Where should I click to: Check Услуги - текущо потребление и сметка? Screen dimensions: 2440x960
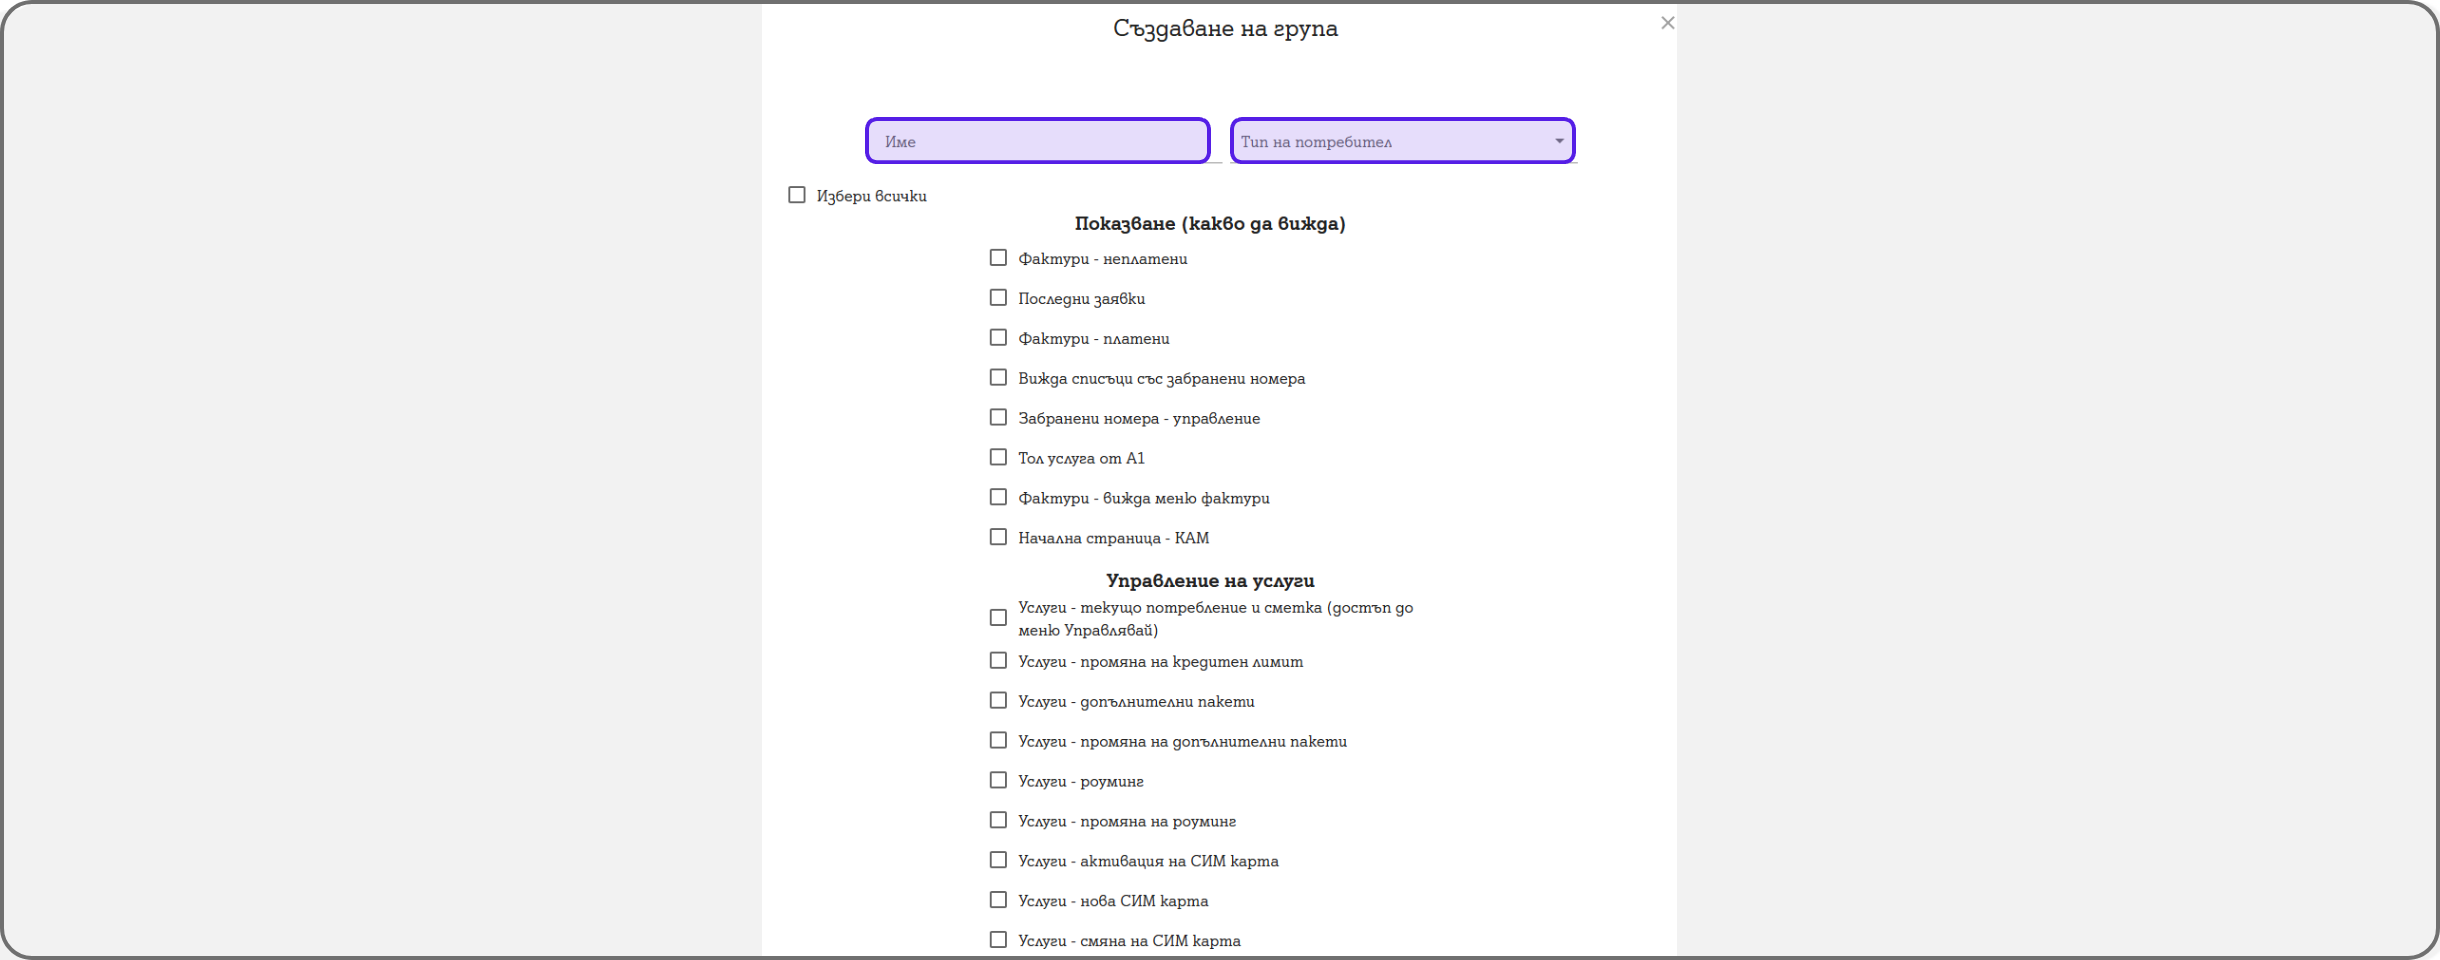click(x=998, y=618)
